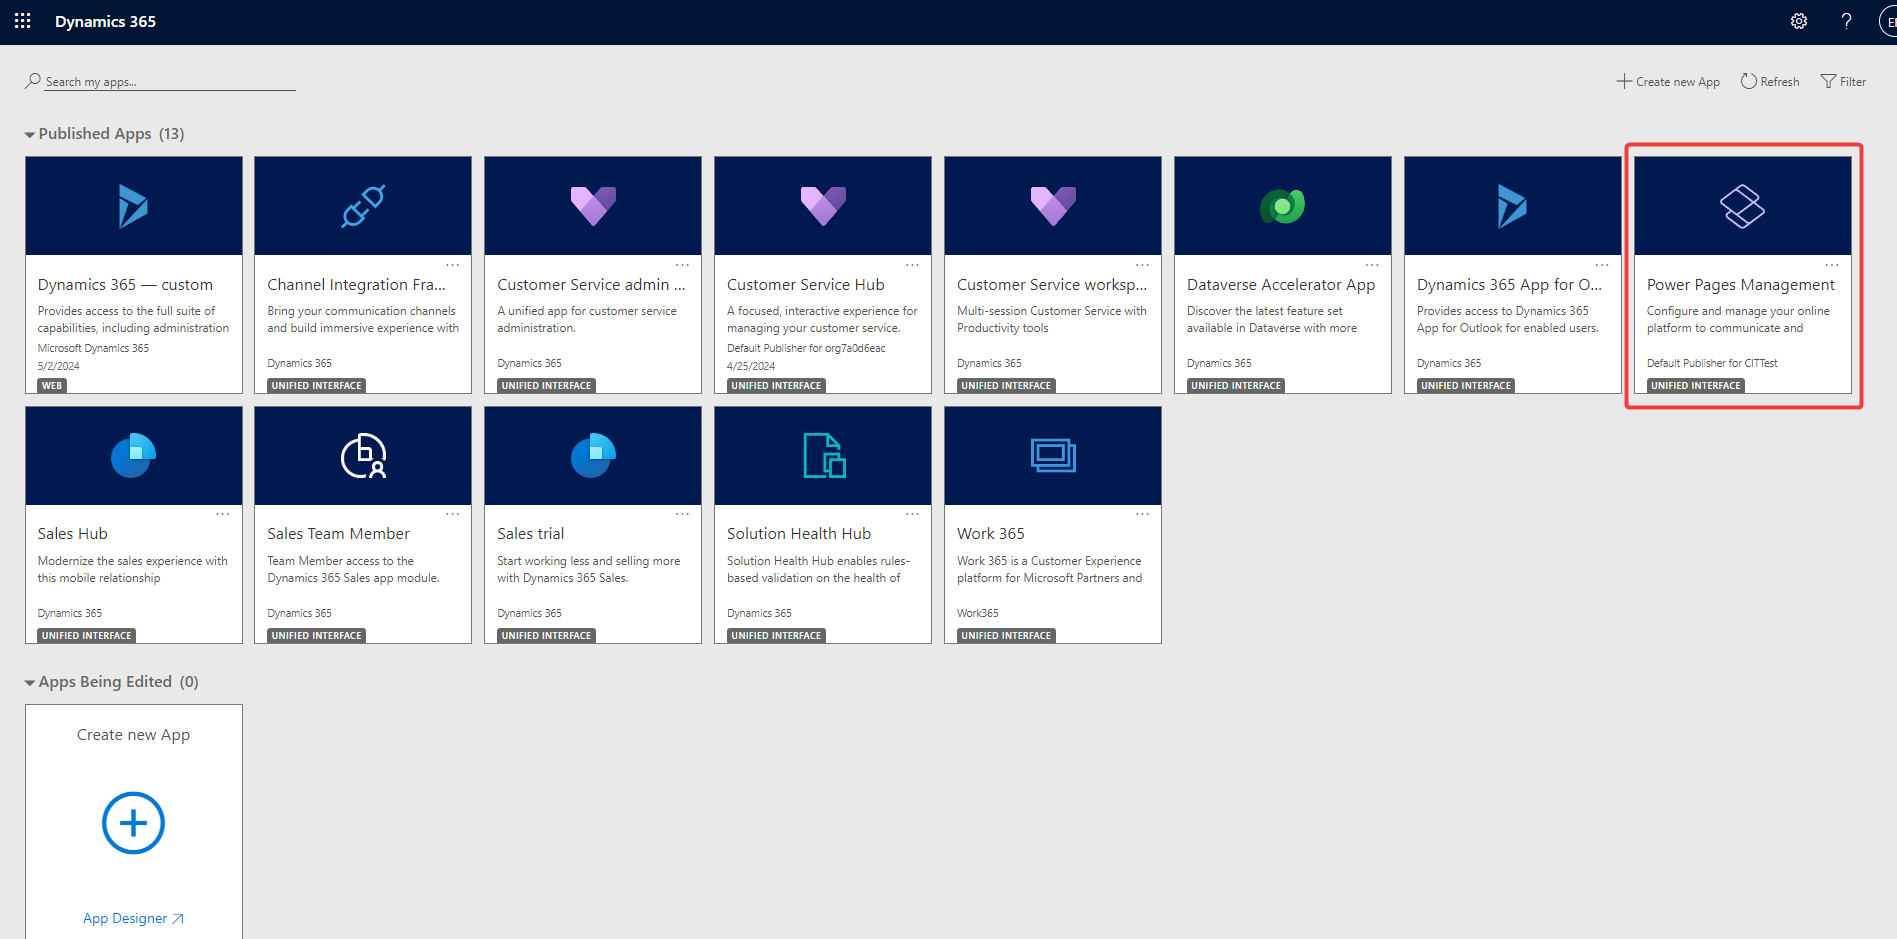1897x939 pixels.
Task: Click the Sales trial pie chart icon
Action: coord(593,456)
